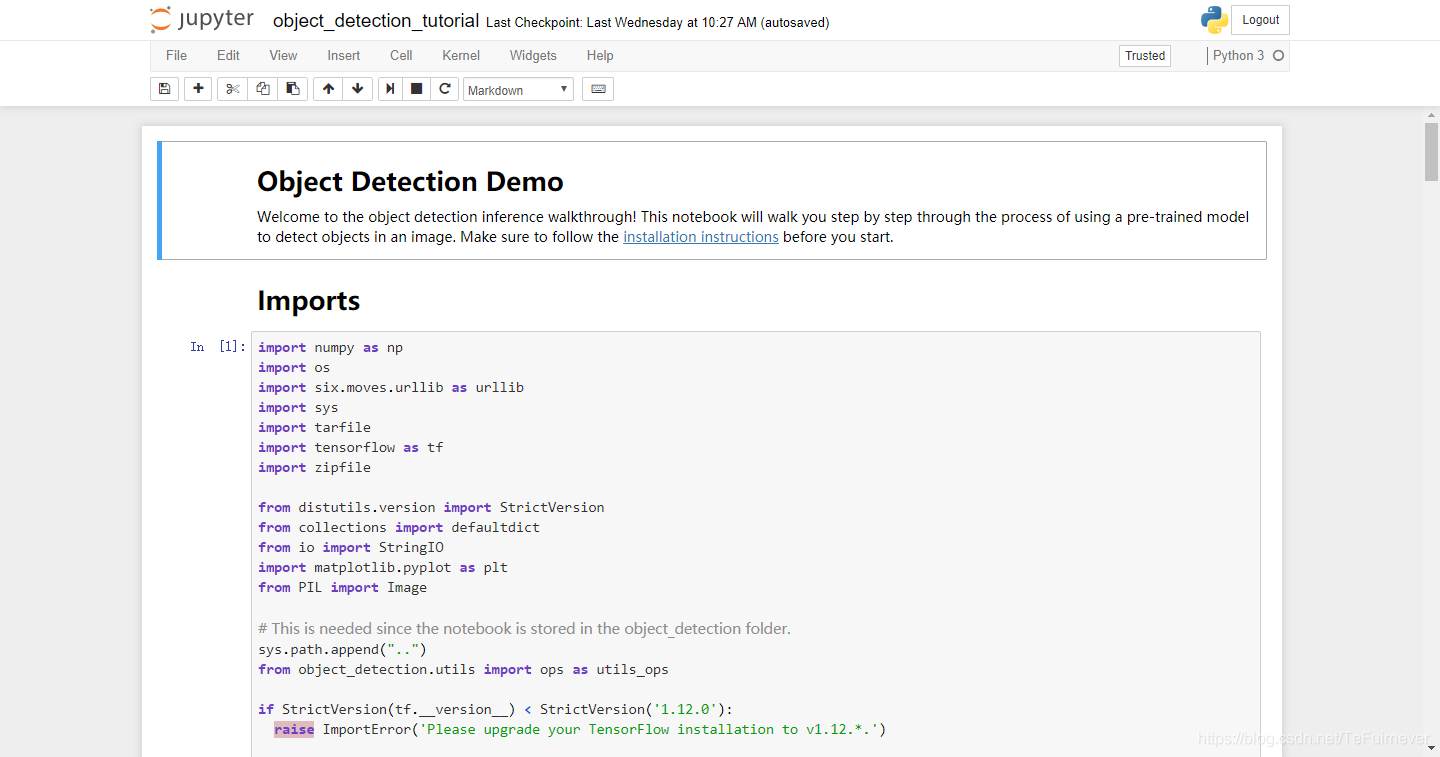
Task: Run the selected cell
Action: click(x=391, y=89)
